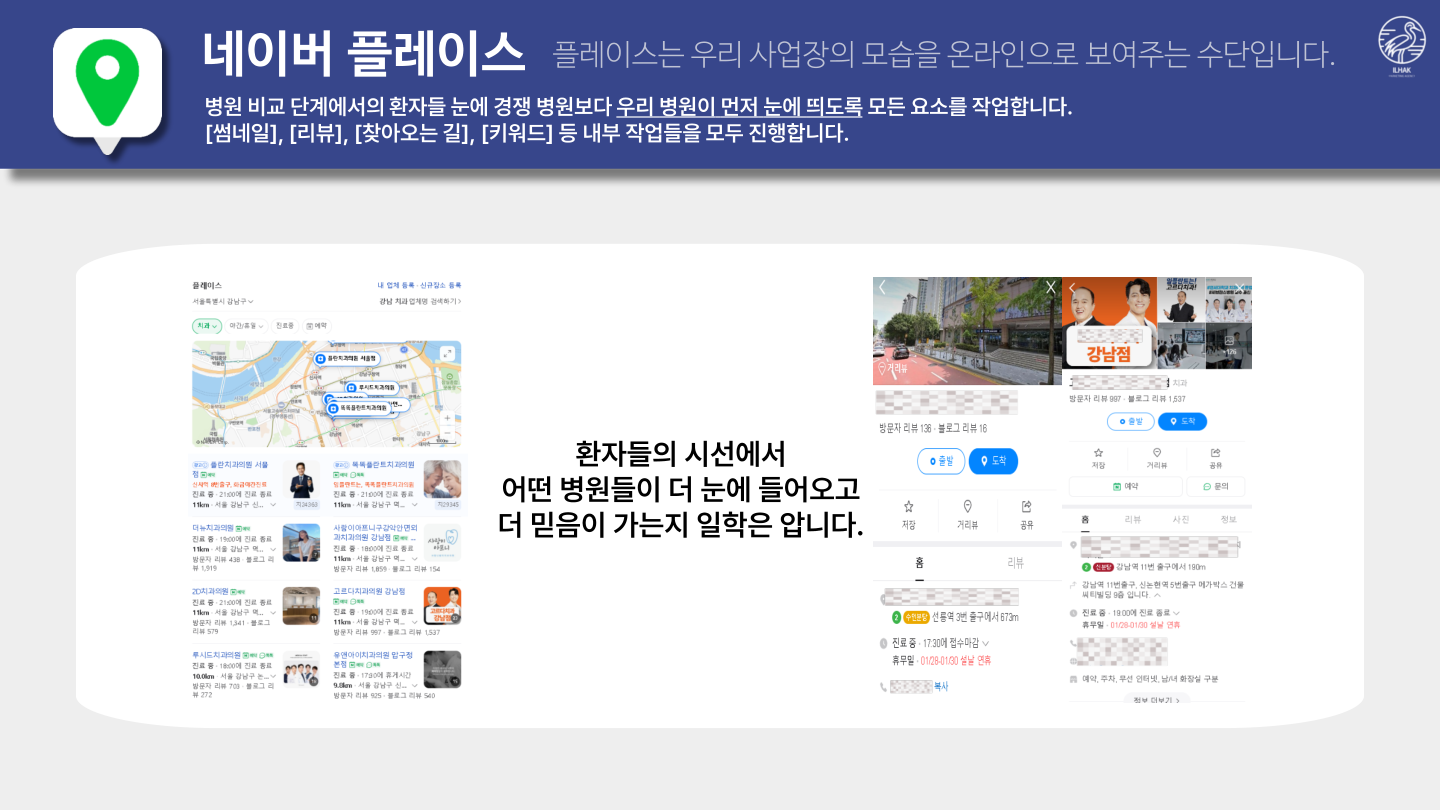Expand details of 2D치과의원 listing
The width and height of the screenshot is (1440, 810).
[x=273, y=612]
